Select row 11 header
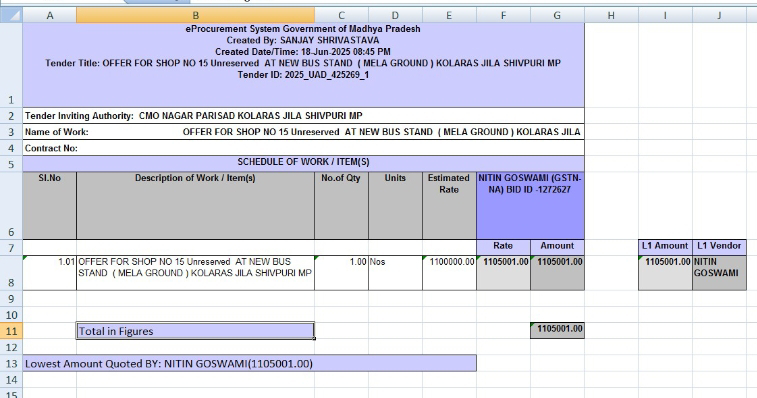This screenshot has width=757, height=398. [x=11, y=331]
